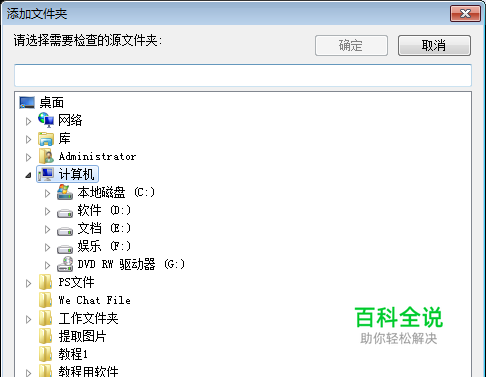The width and height of the screenshot is (486, 377).
Task: Expand the 软件 (D:) node
Action: click(47, 211)
